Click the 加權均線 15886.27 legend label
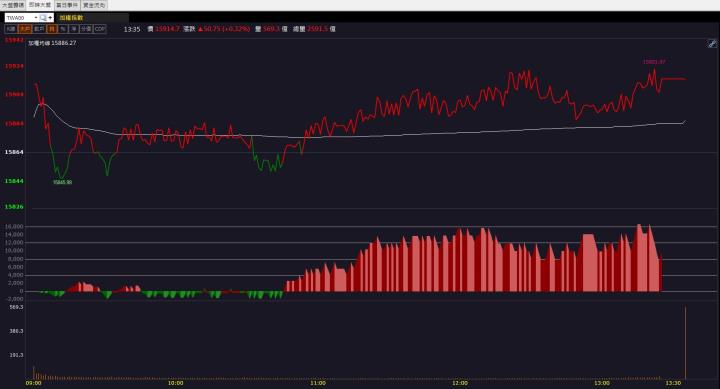 click(x=52, y=43)
